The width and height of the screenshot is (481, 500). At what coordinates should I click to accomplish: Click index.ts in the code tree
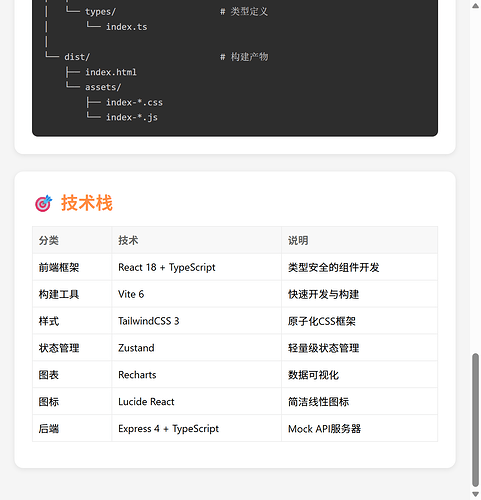click(127, 27)
